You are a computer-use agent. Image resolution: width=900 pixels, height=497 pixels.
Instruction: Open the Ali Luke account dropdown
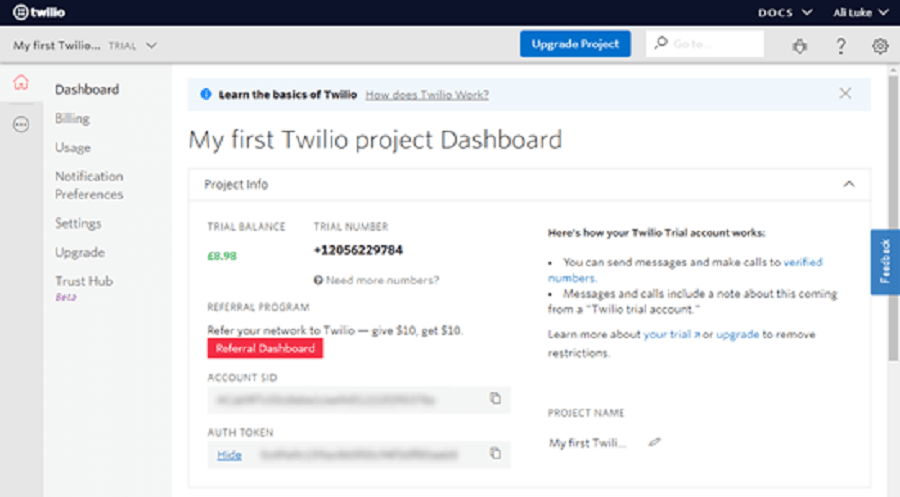[x=860, y=12]
